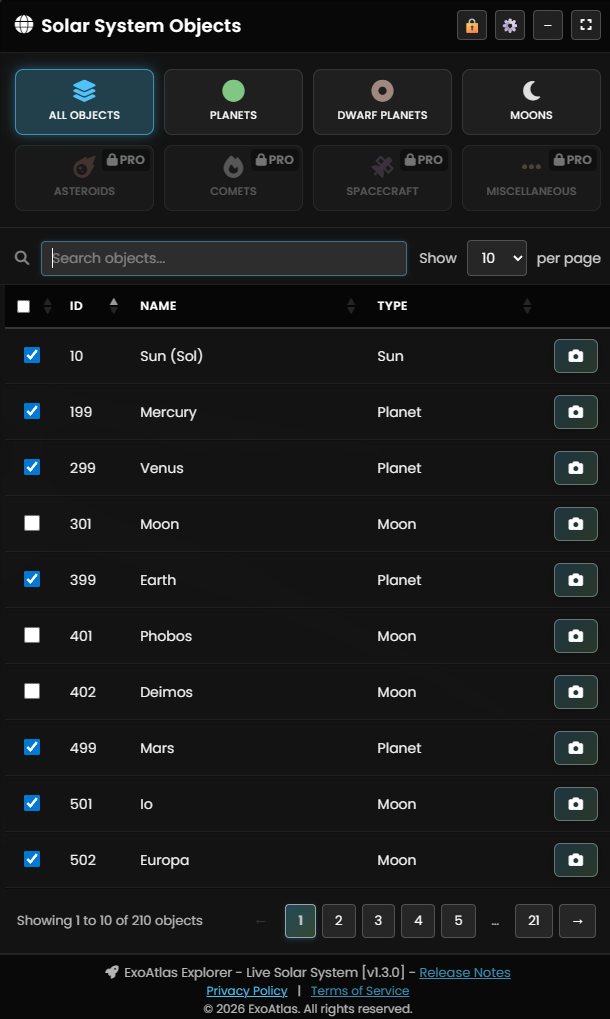Click the camera icon on the Earth row
This screenshot has width=610, height=1019.
(x=575, y=580)
